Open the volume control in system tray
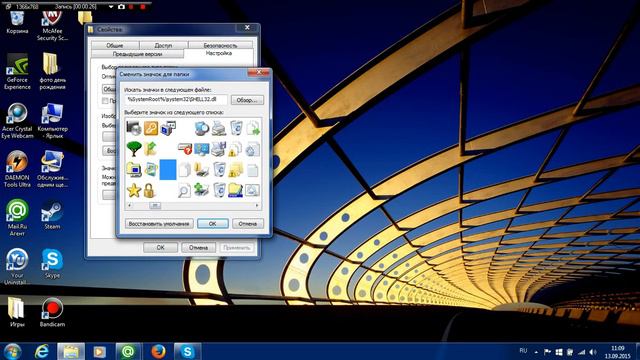The width and height of the screenshot is (640, 360). [593, 352]
